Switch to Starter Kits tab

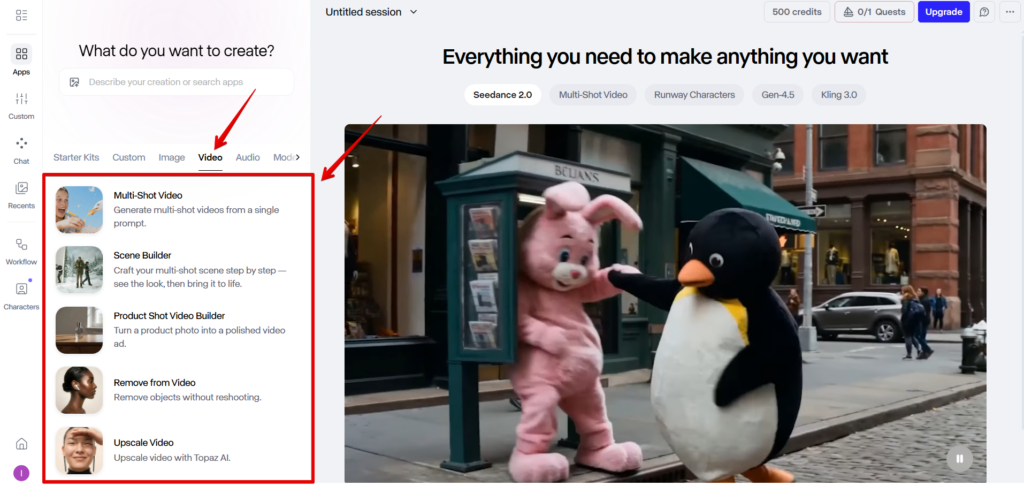(x=76, y=157)
